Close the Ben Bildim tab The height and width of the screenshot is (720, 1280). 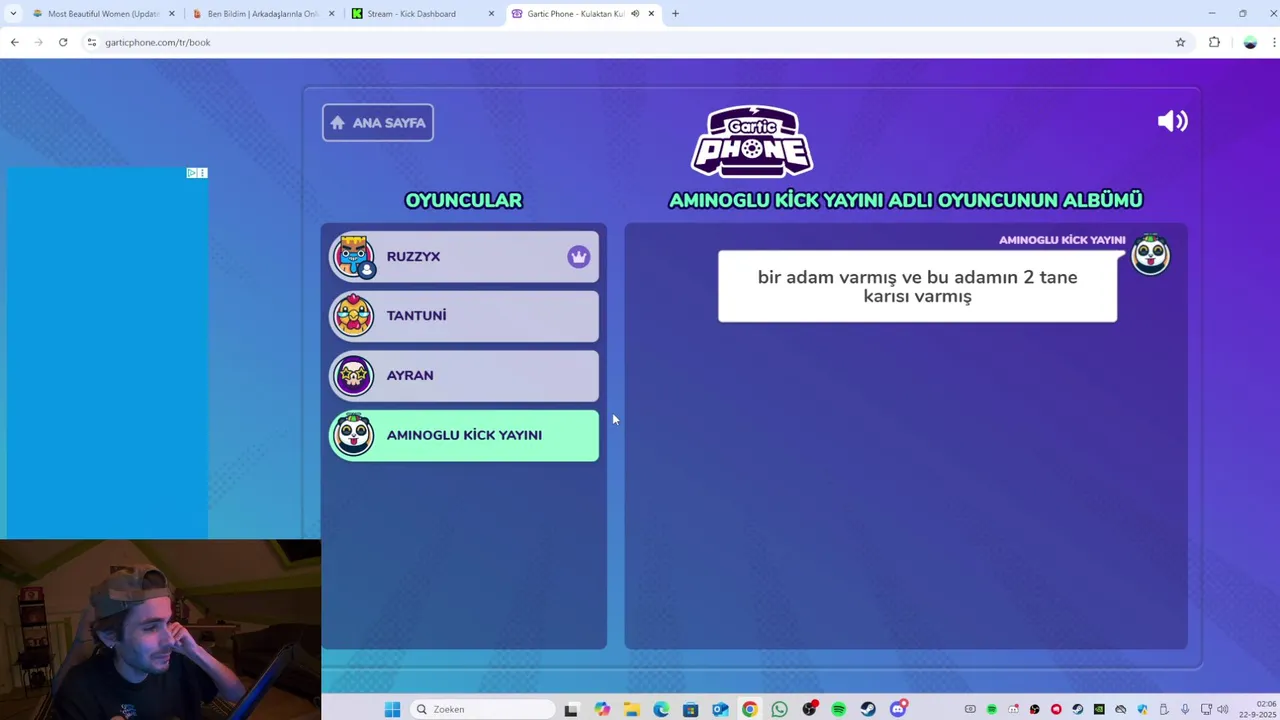[331, 14]
